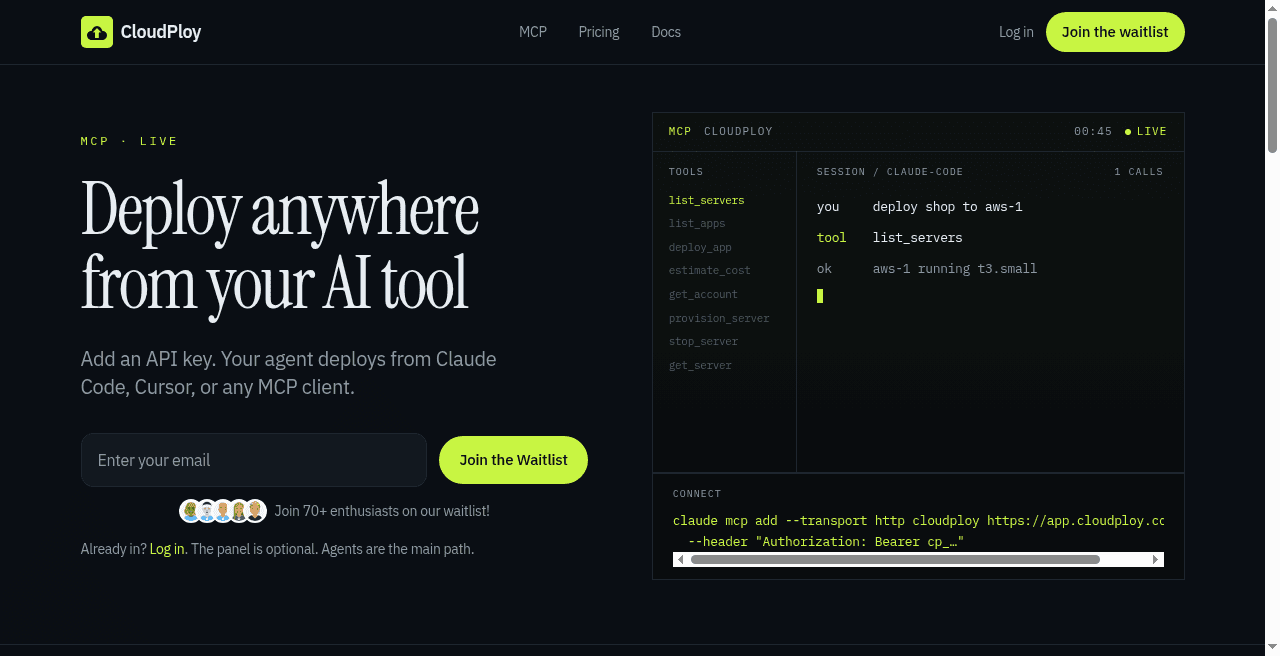Open the Docs nav item
The image size is (1280, 656).
tap(666, 32)
